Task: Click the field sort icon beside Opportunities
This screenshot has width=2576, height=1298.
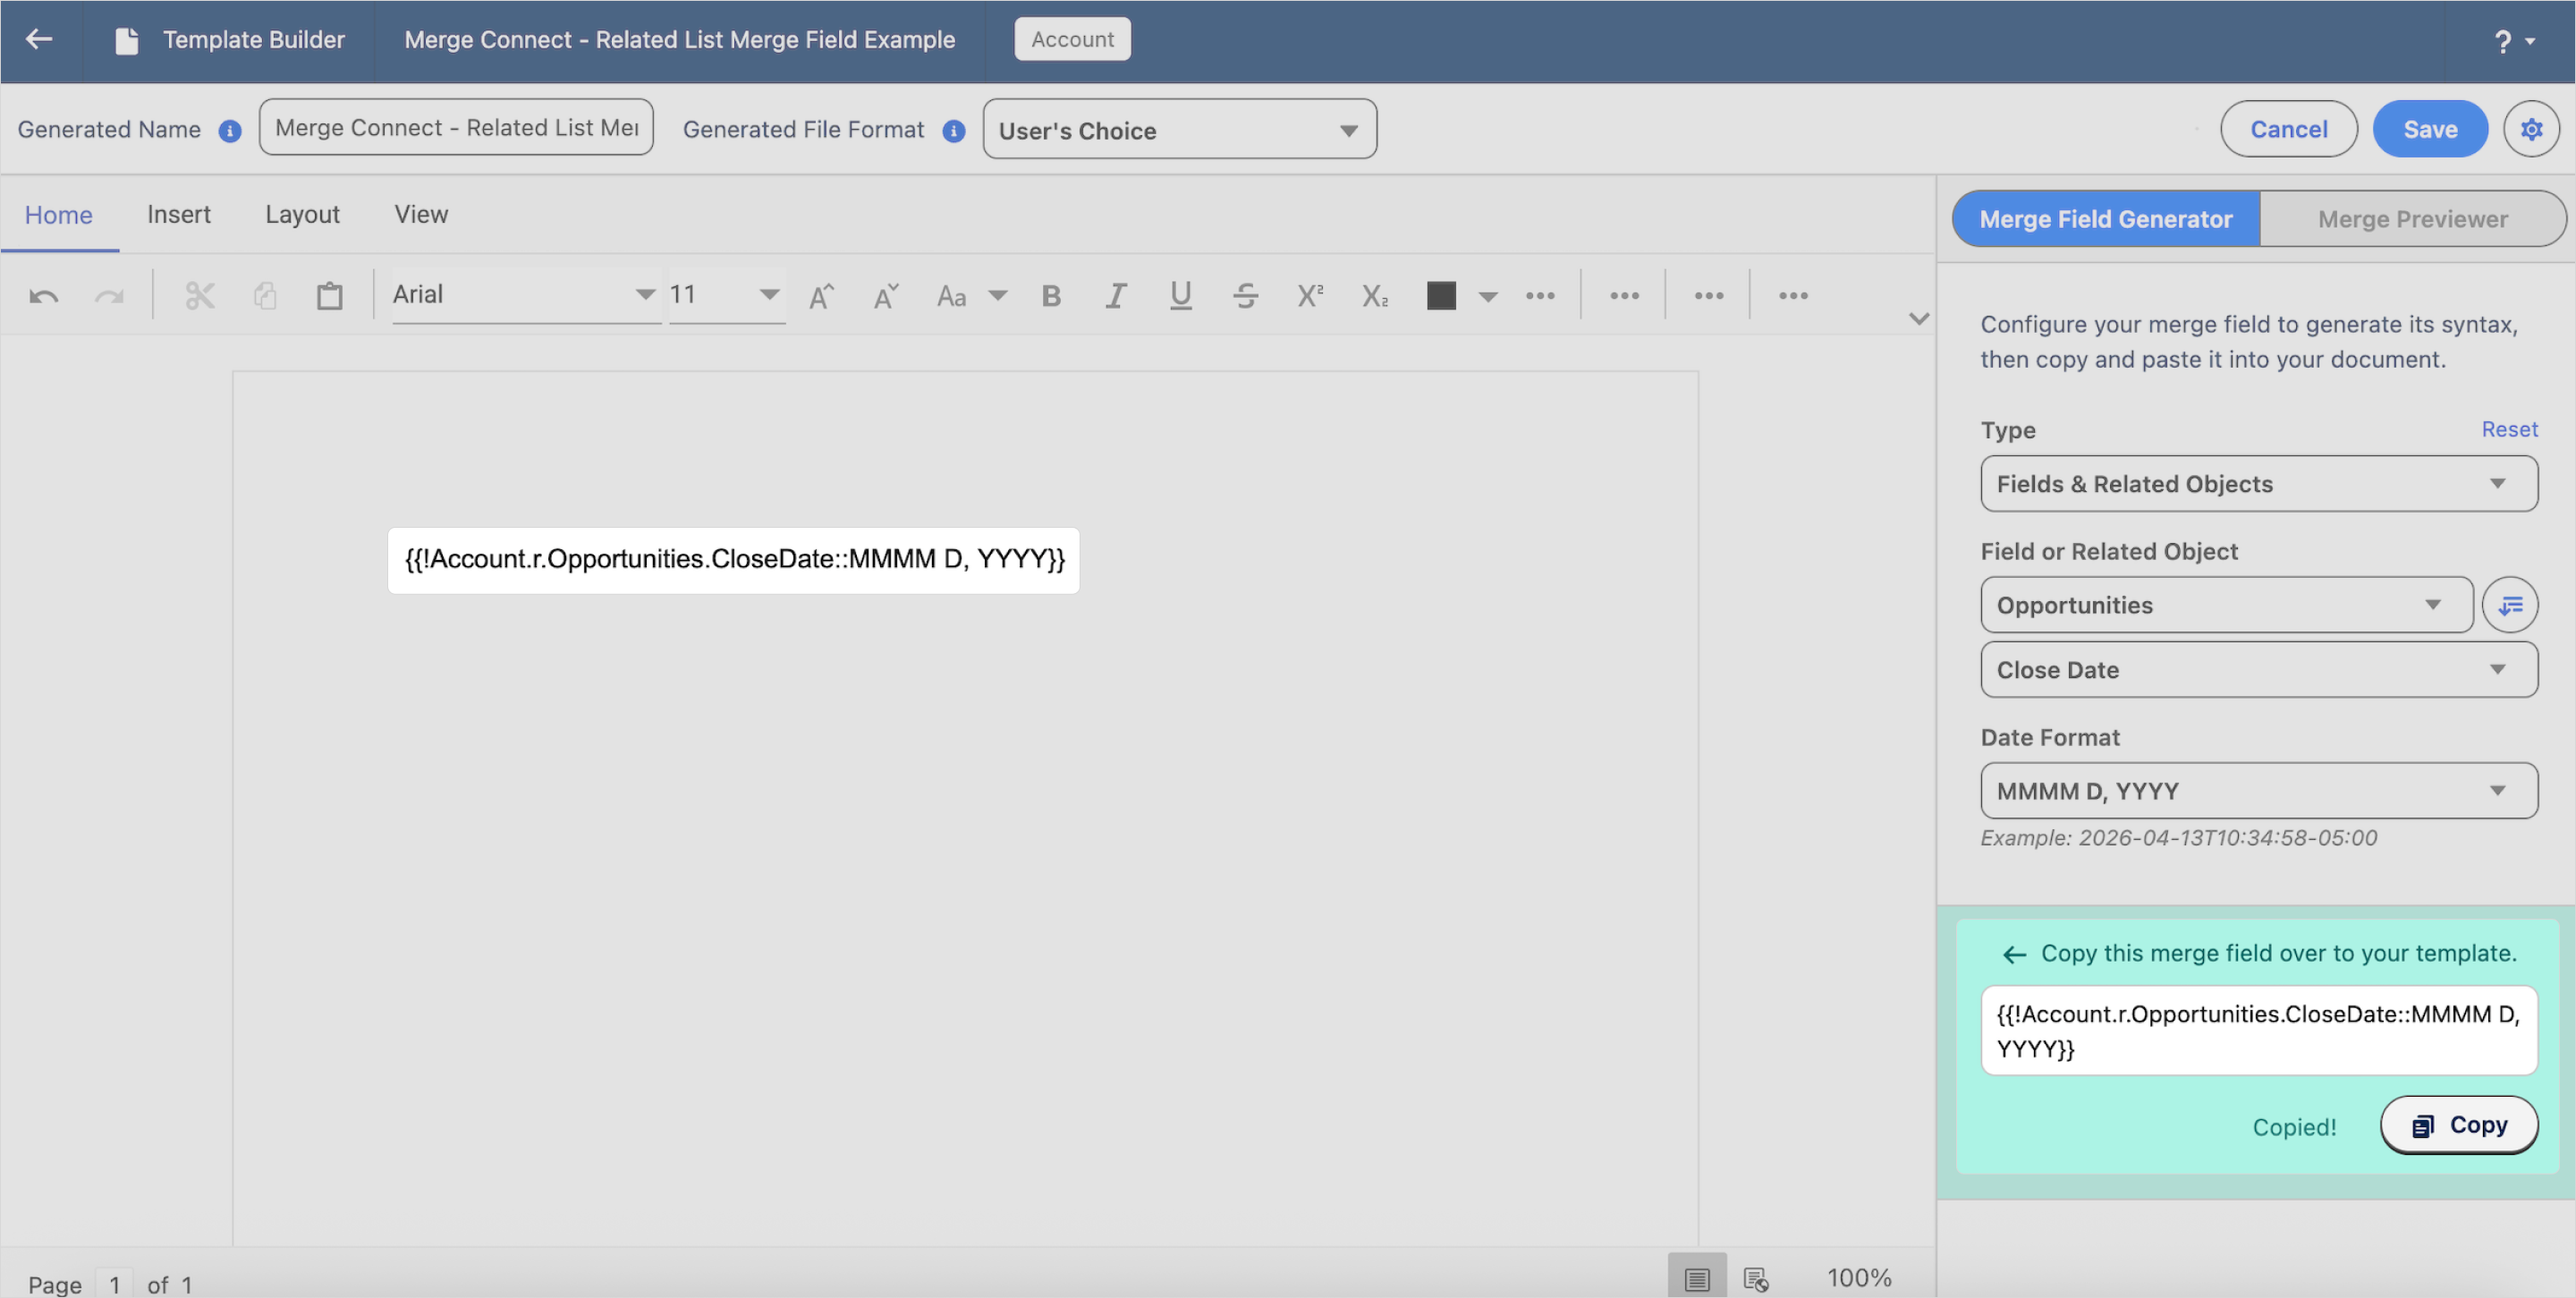Action: click(x=2510, y=605)
